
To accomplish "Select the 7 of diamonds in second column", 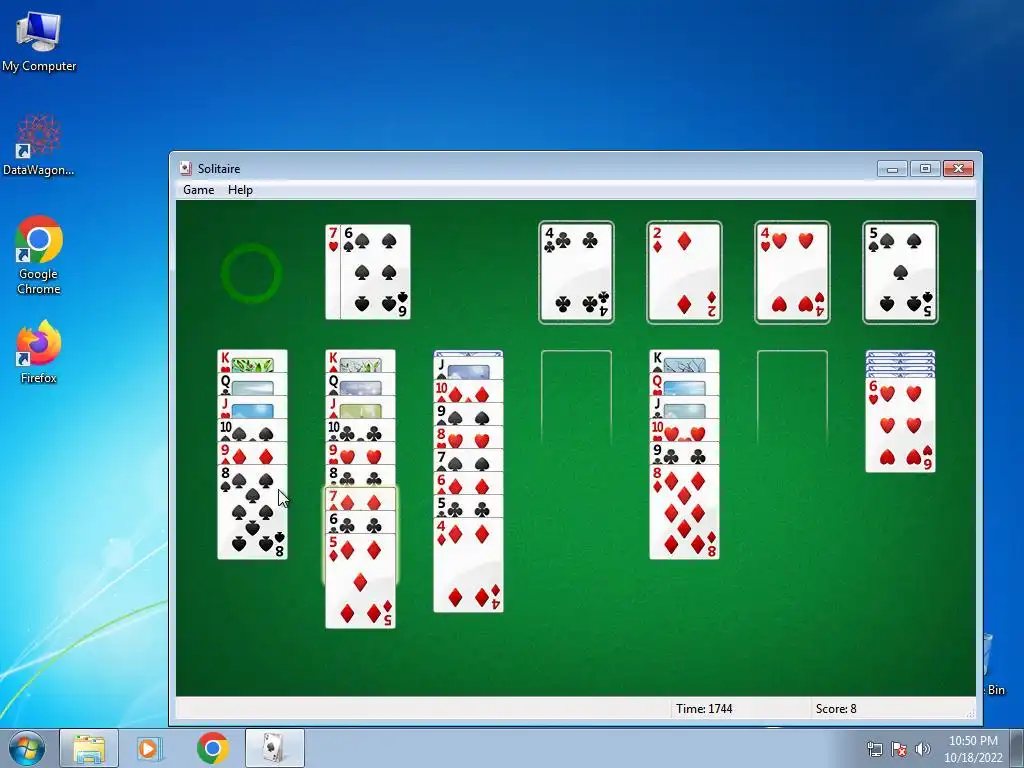I will pos(360,500).
